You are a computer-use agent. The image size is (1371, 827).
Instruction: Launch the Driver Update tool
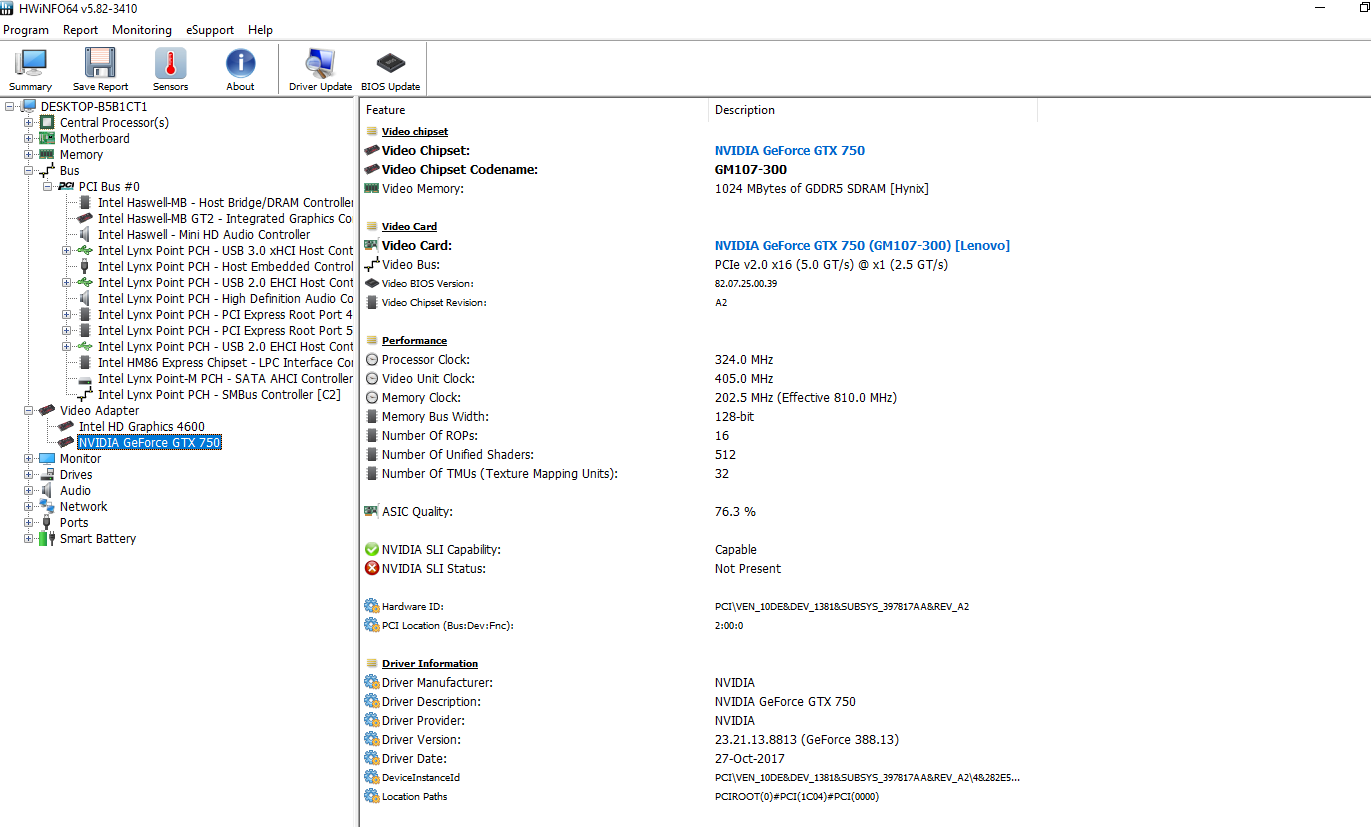[320, 69]
